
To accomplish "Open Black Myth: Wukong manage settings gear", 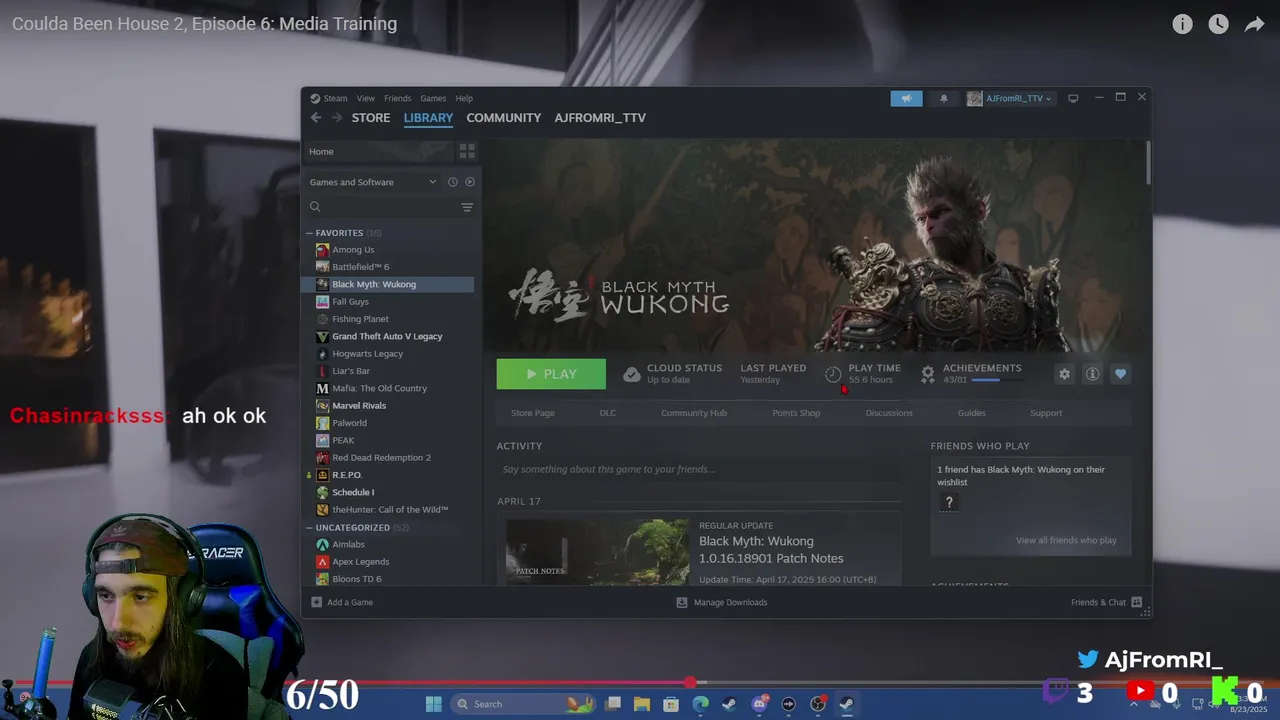I will pos(1064,374).
